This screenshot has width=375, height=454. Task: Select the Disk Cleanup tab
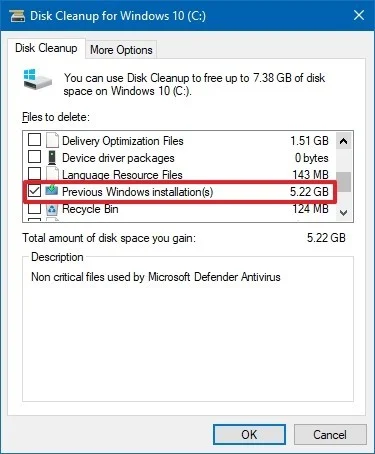pos(46,48)
